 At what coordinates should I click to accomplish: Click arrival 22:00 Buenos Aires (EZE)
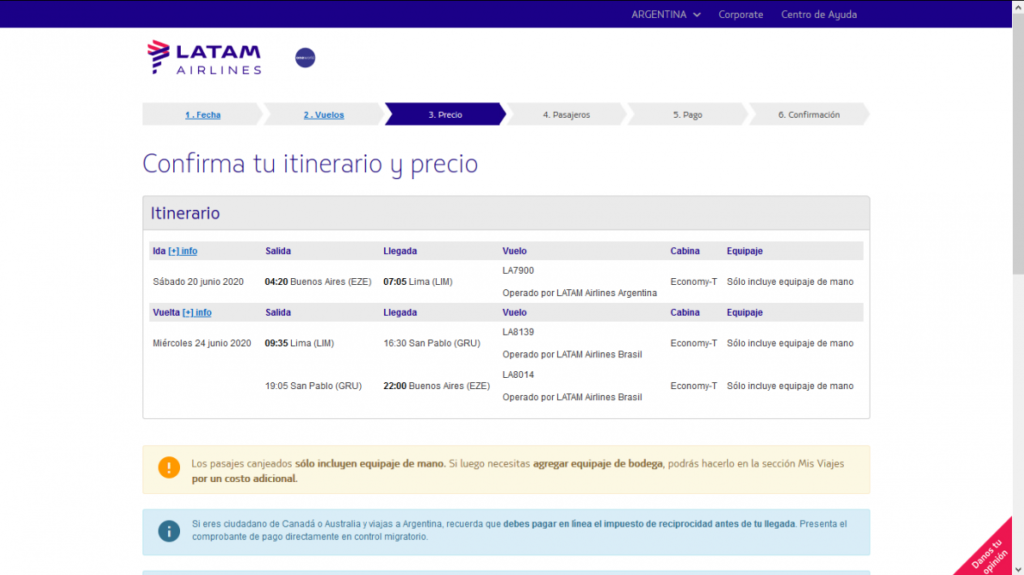pyautogui.click(x=436, y=386)
